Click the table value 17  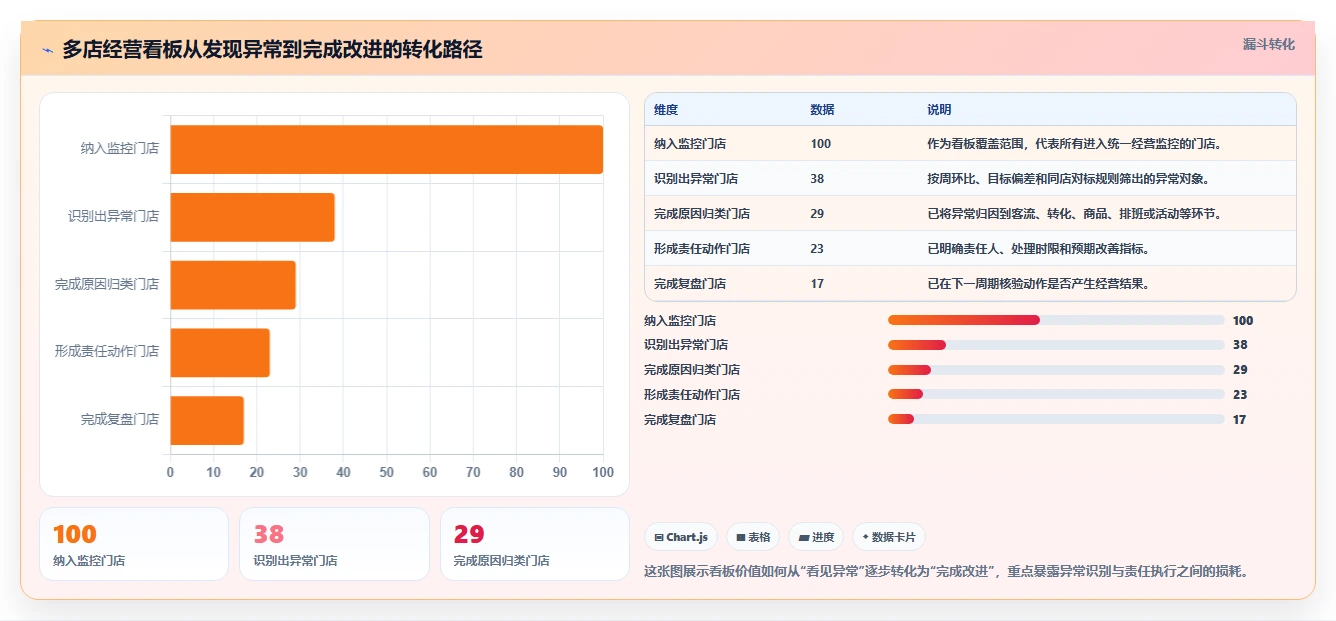817,284
